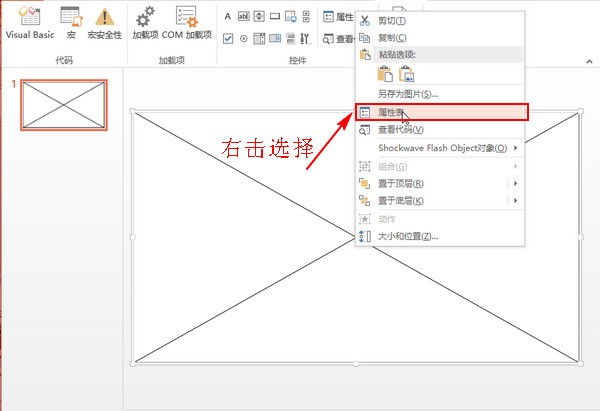Open the 加载项 add-ins manager
The width and height of the screenshot is (600, 411).
145,22
